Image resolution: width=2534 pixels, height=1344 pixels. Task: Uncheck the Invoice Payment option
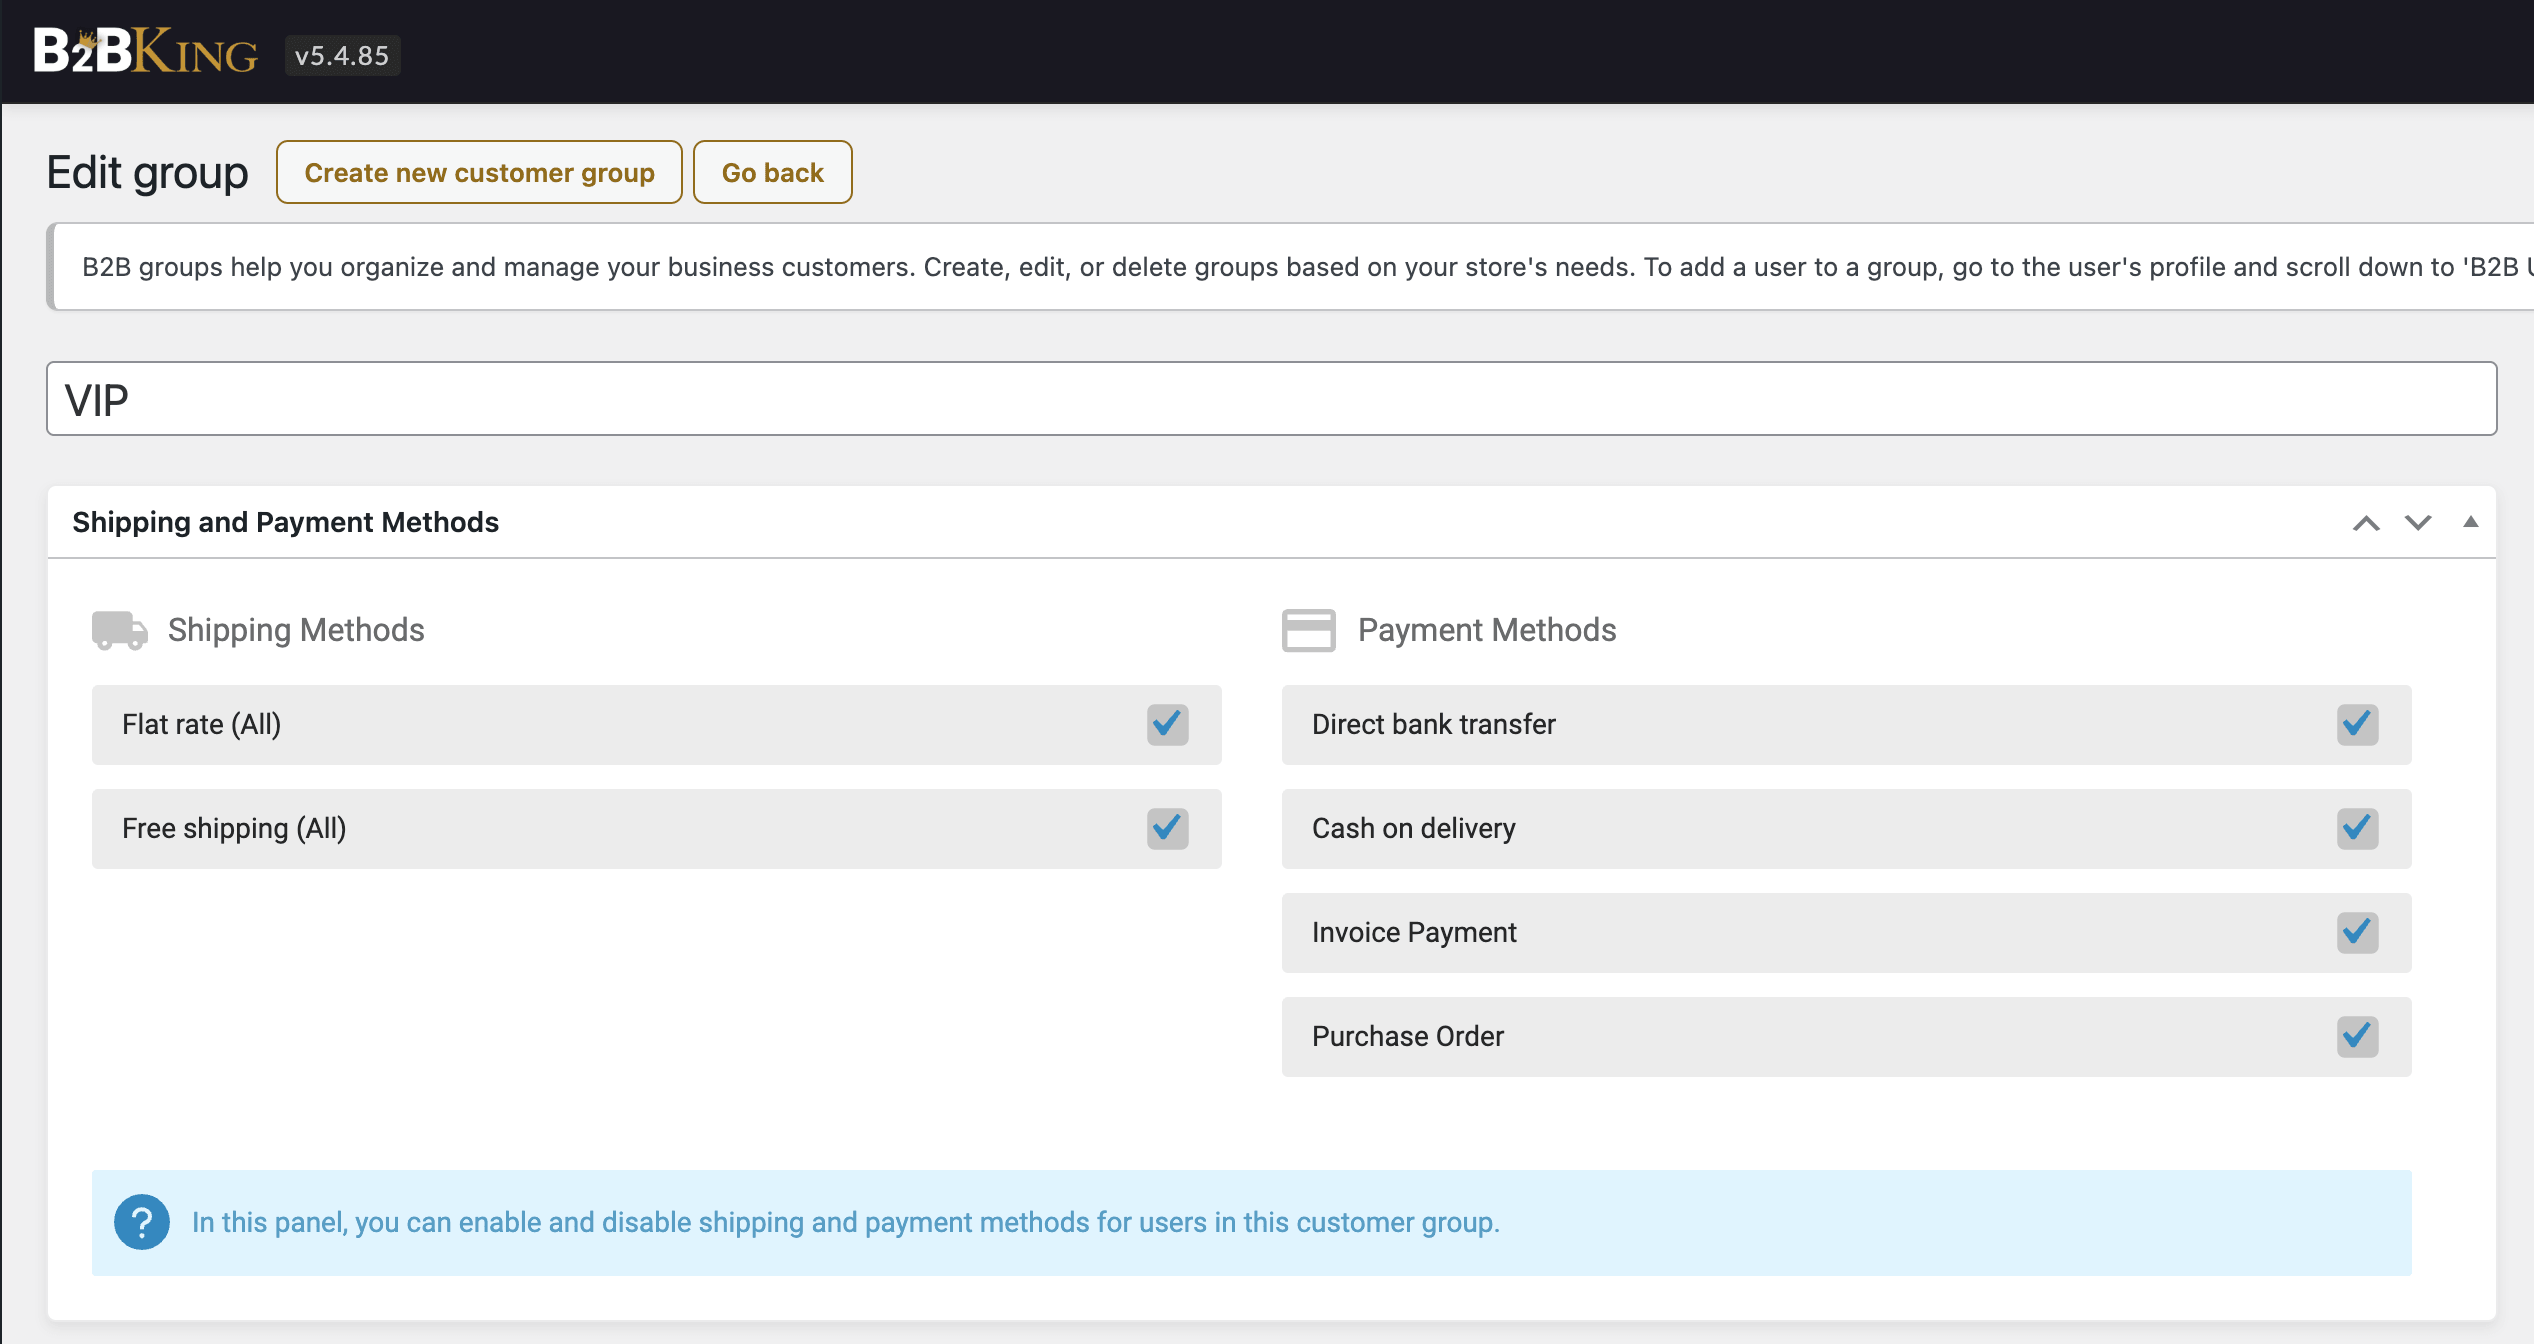pos(2357,932)
